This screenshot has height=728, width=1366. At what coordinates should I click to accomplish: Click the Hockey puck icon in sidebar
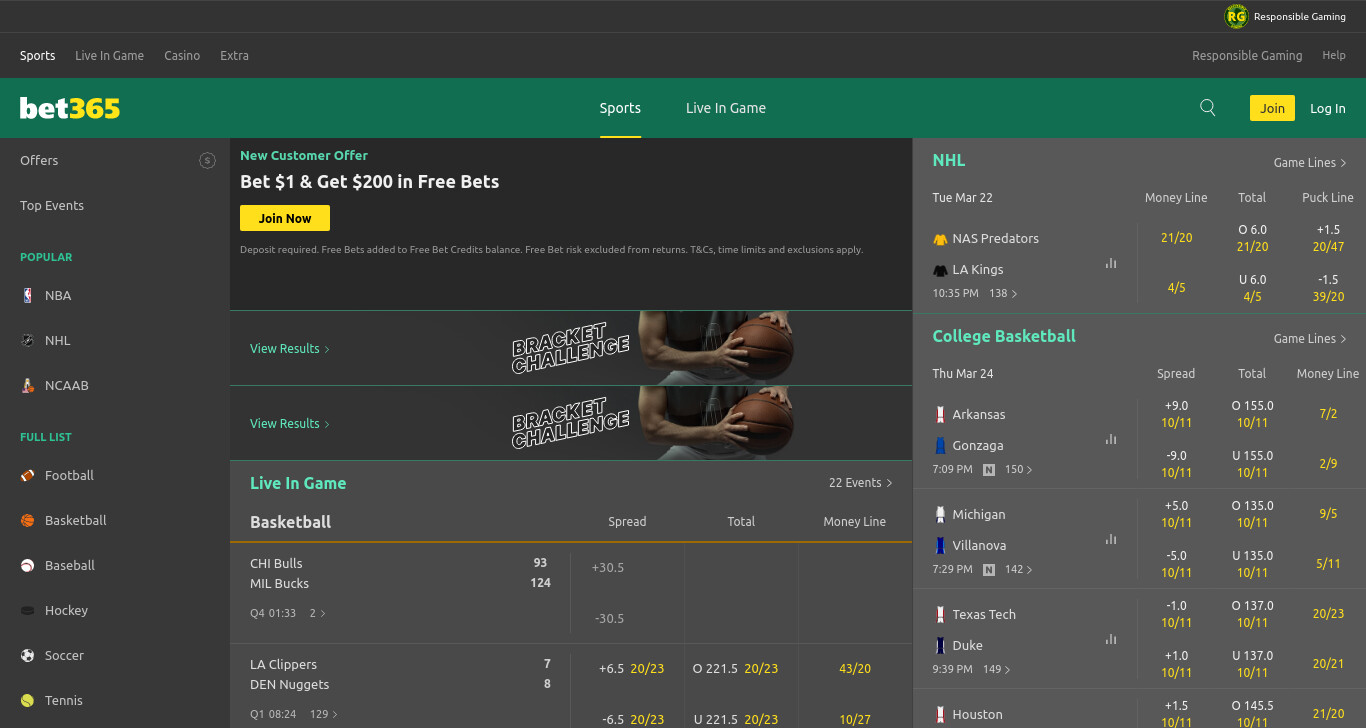[x=27, y=610]
